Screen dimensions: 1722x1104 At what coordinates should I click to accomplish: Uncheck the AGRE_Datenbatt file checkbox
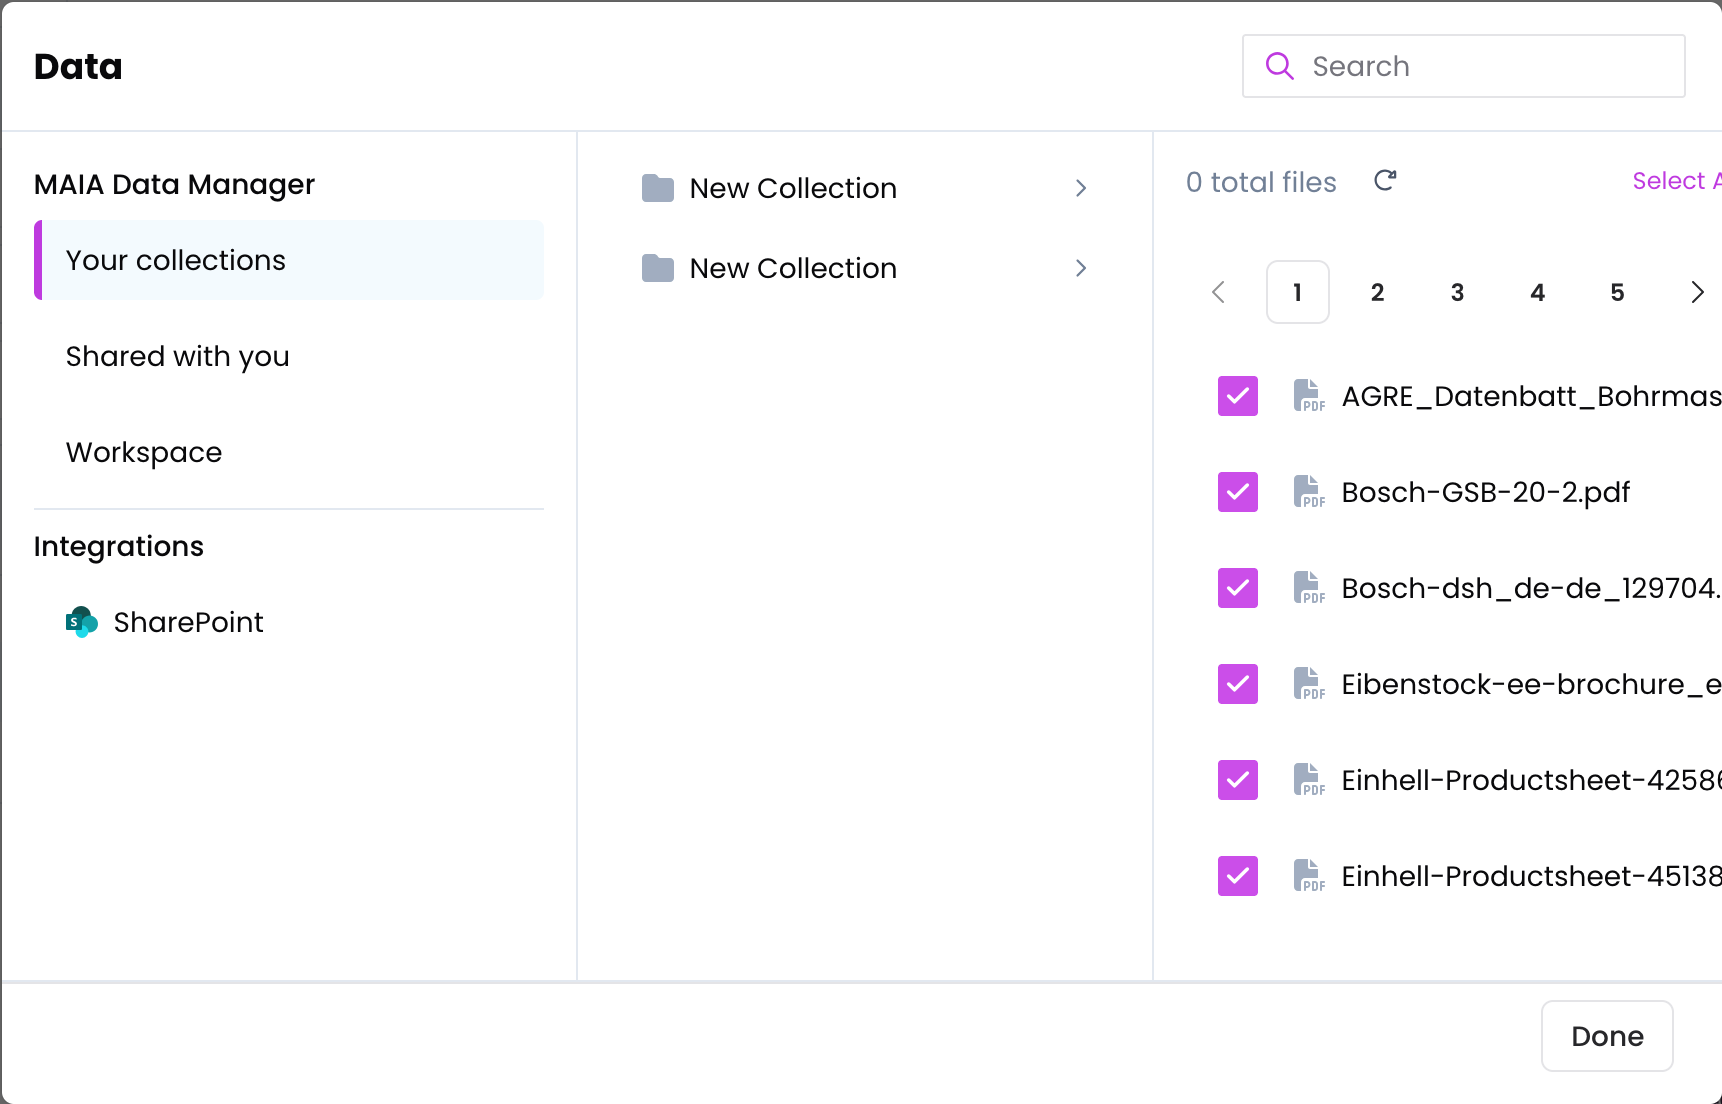tap(1238, 396)
